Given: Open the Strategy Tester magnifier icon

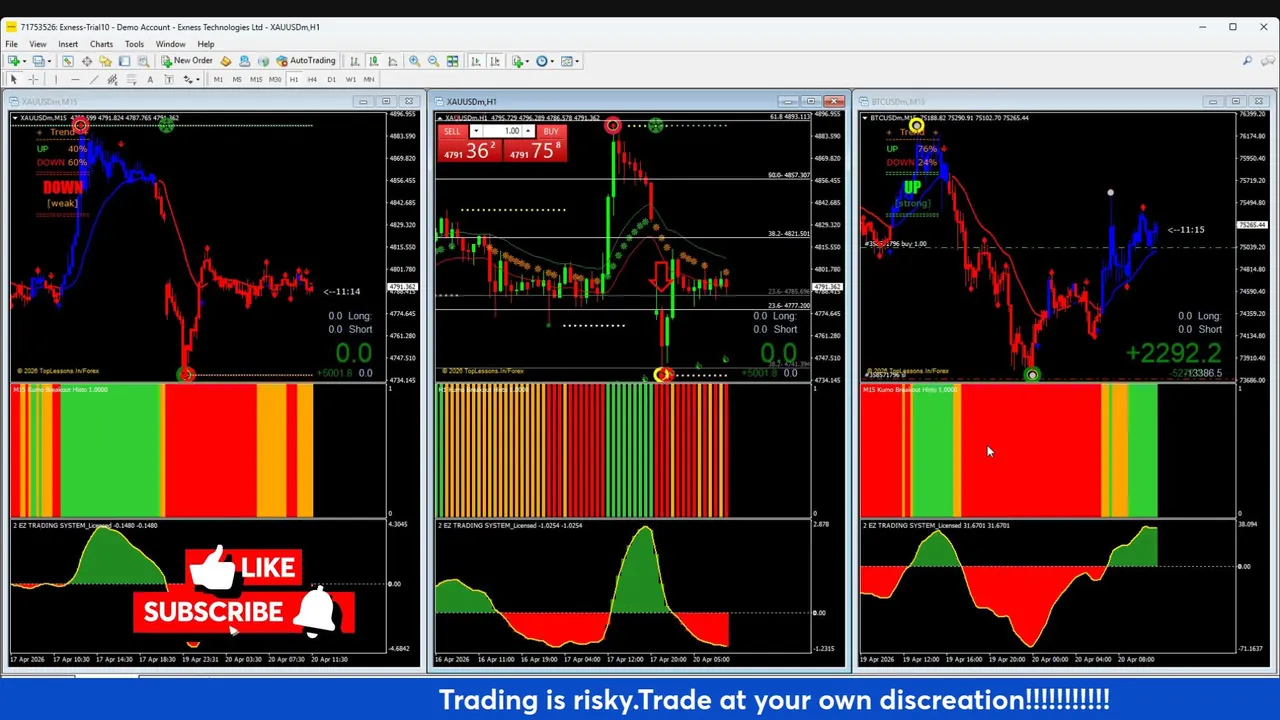Looking at the screenshot, I should [x=143, y=61].
